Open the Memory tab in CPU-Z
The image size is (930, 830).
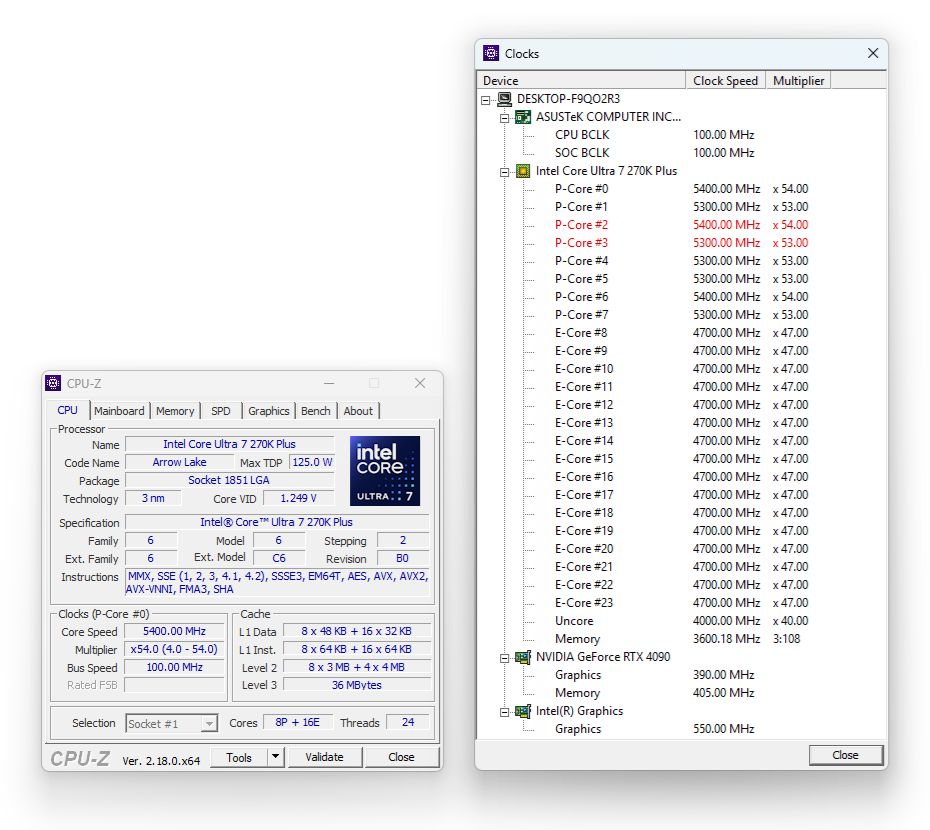175,411
